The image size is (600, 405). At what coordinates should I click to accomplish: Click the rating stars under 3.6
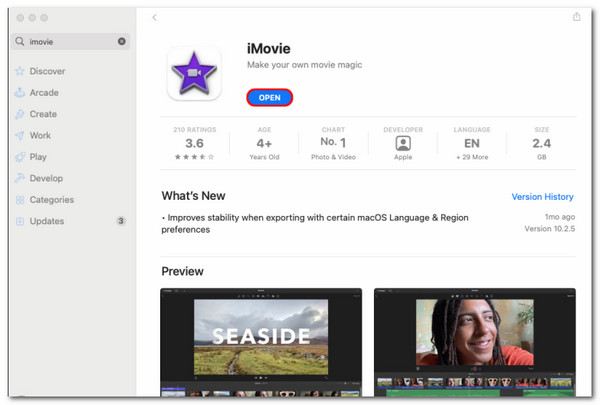tap(194, 157)
